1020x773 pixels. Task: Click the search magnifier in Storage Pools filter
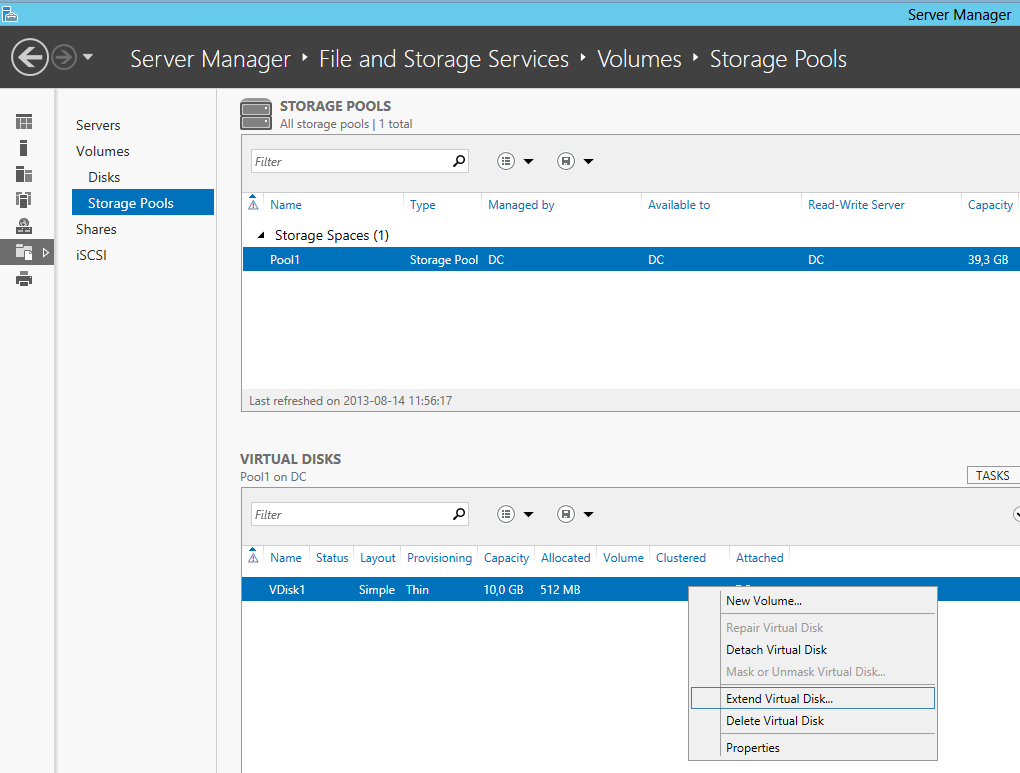(459, 161)
